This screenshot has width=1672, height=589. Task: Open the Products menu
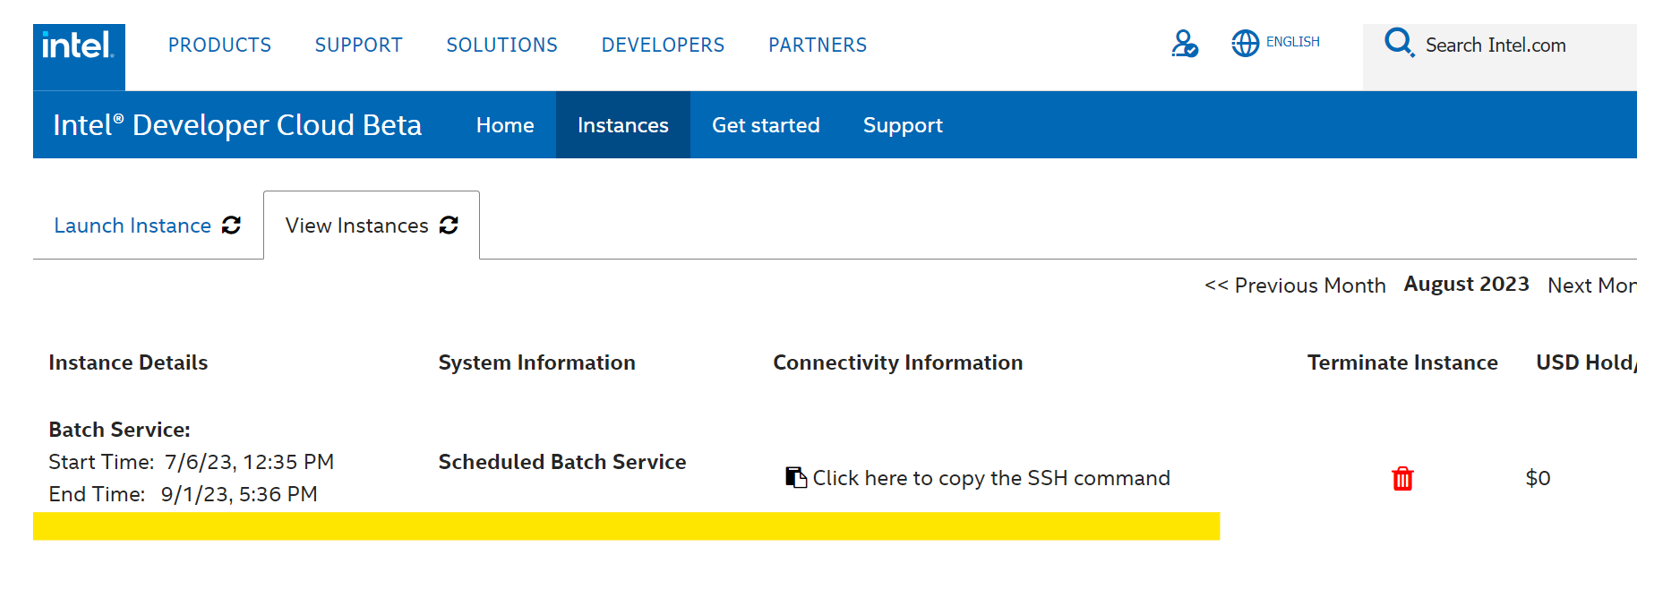(219, 45)
